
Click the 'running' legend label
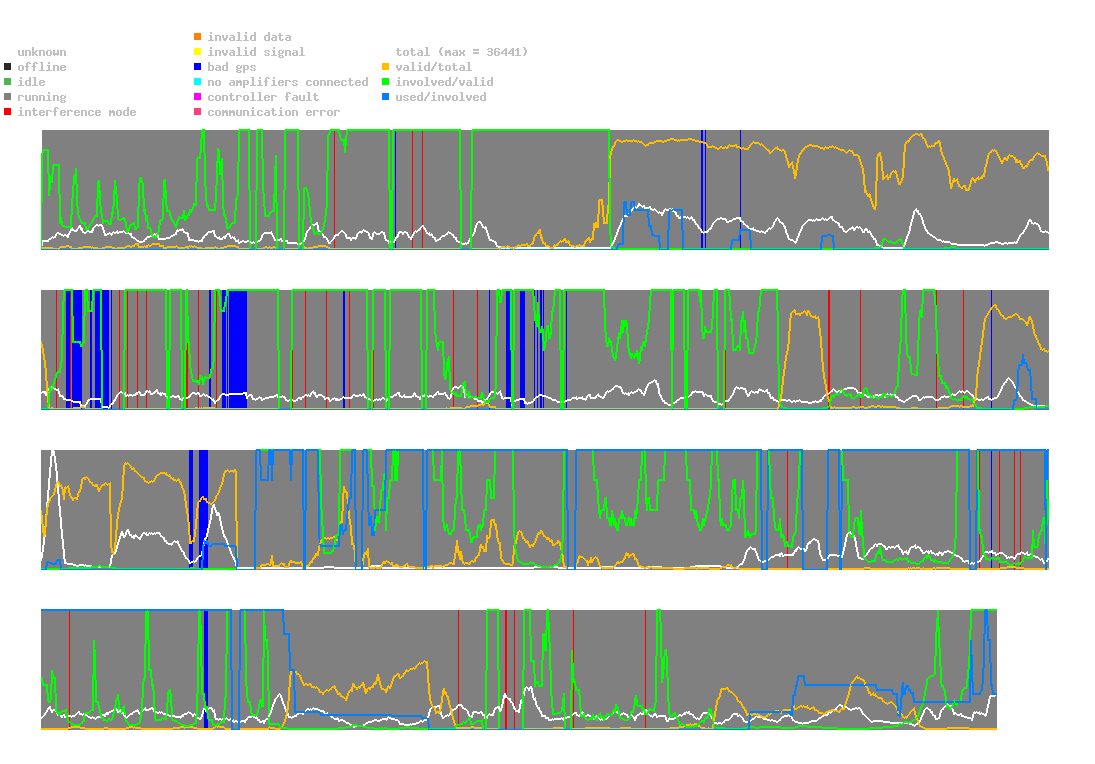(42, 97)
